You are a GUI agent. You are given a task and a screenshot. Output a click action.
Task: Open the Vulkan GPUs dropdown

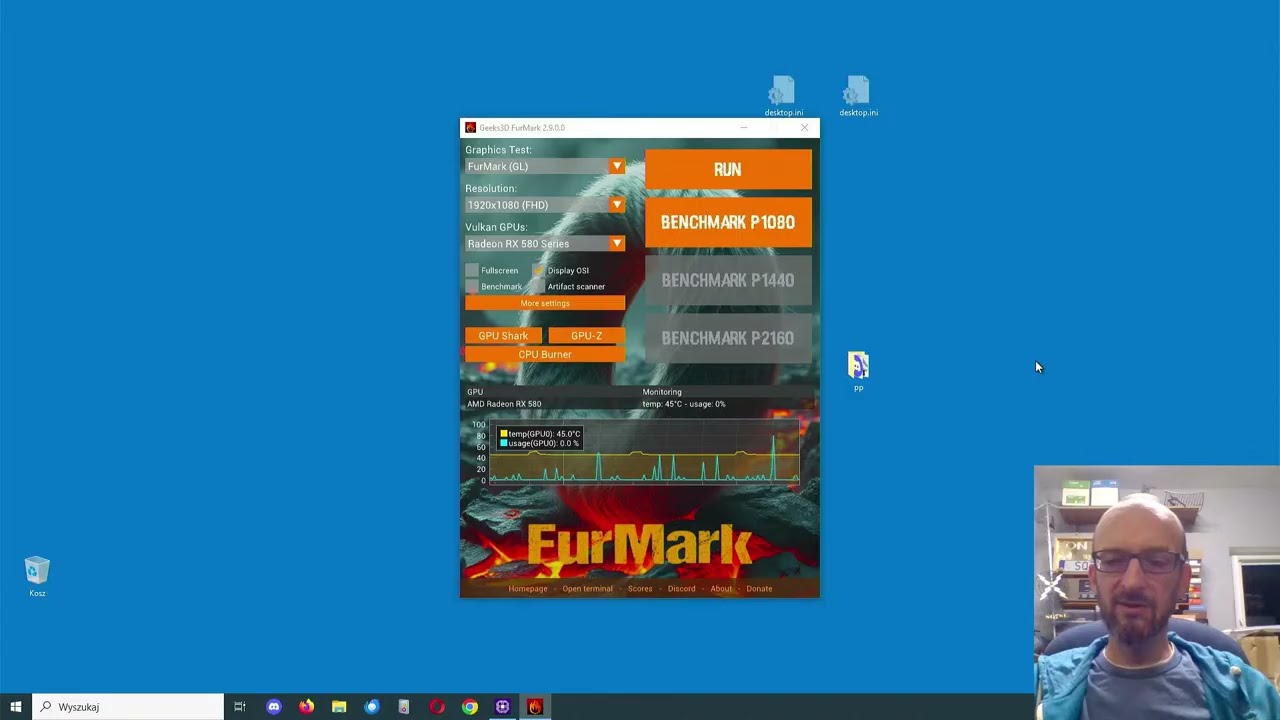[x=545, y=244]
